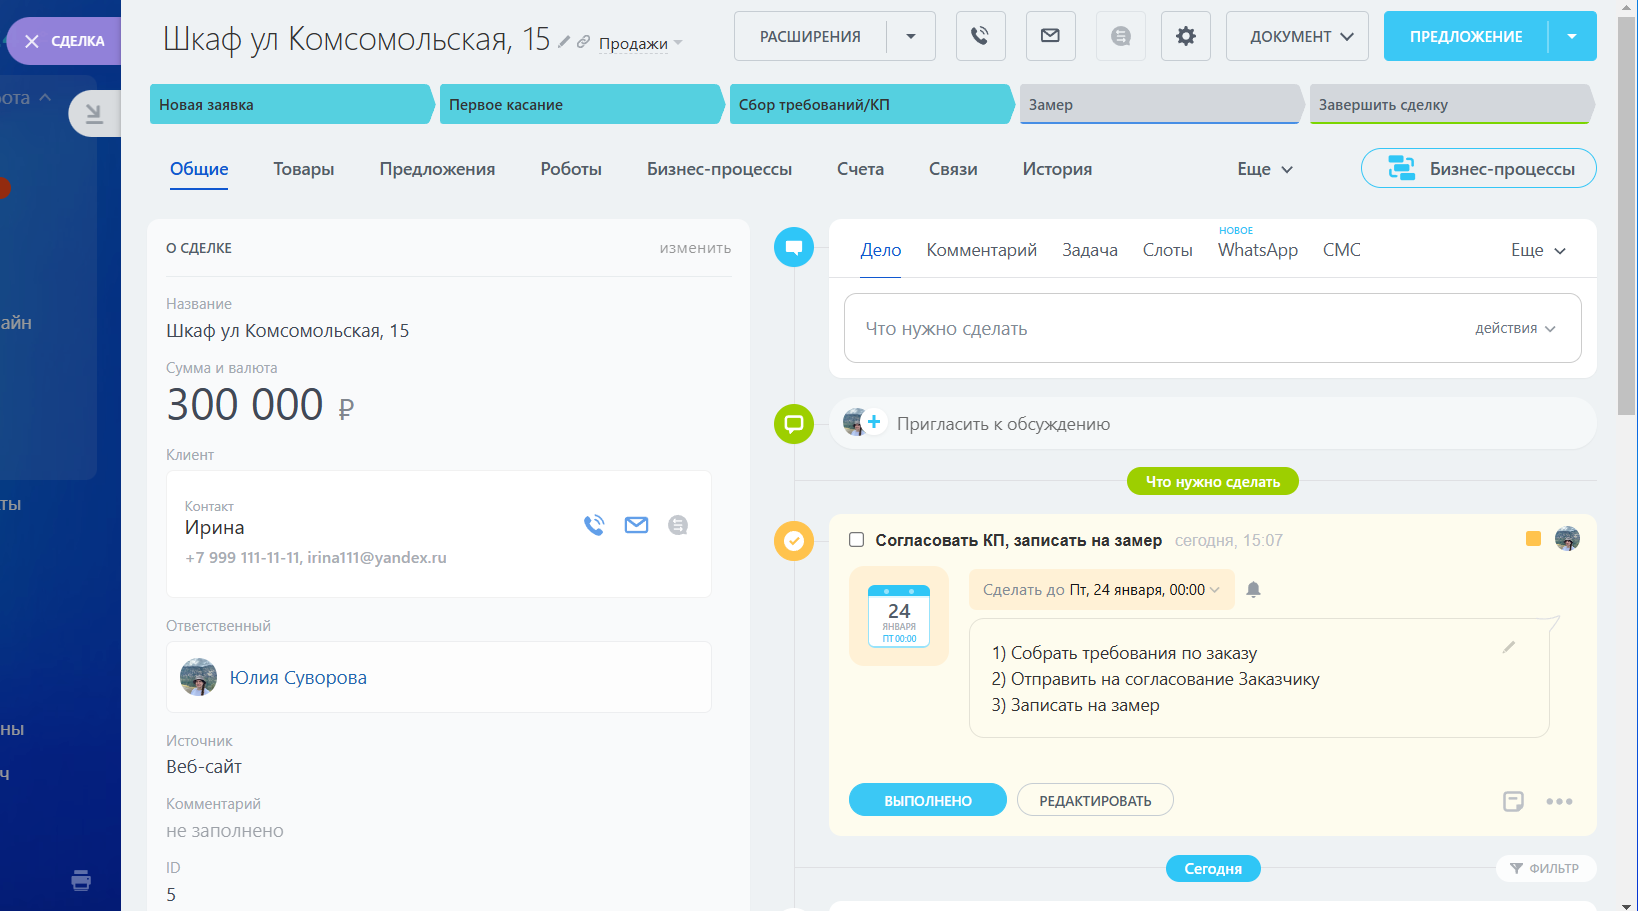The height and width of the screenshot is (911, 1638).
Task: Open the Роботы tab
Action: tap(571, 169)
